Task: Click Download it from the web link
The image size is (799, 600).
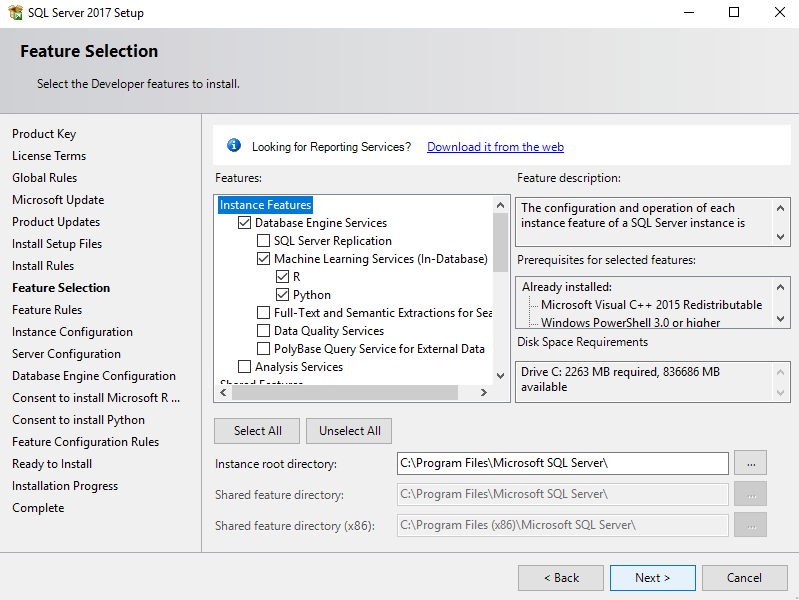Action: tap(495, 147)
